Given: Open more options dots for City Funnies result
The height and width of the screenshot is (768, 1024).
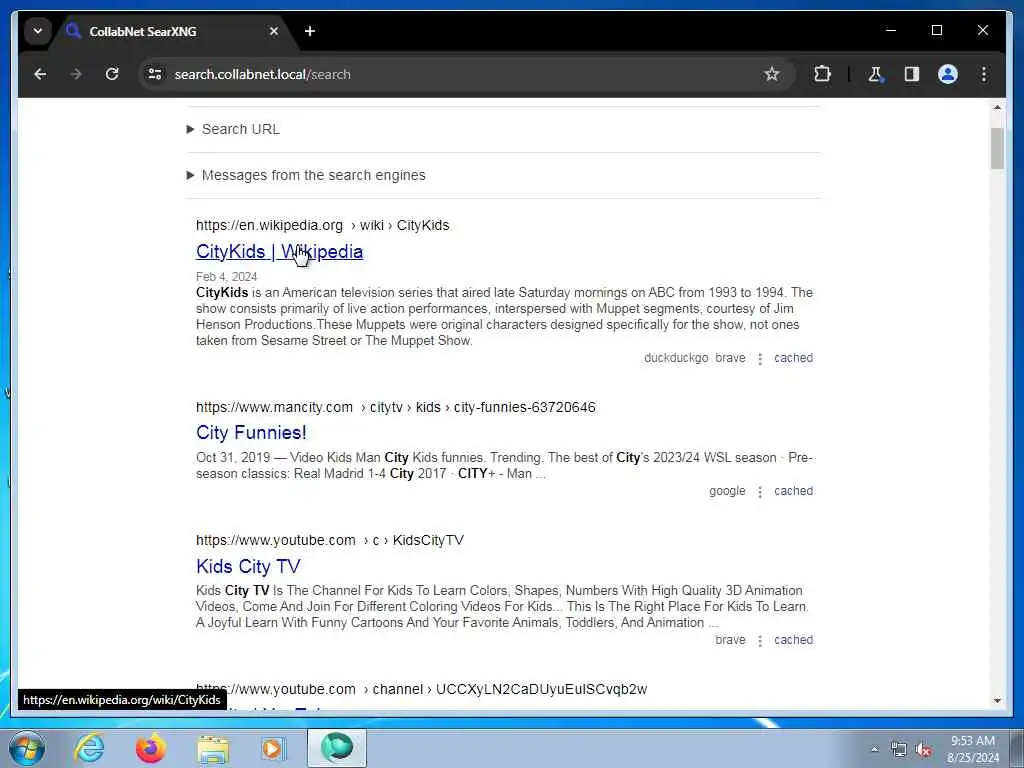Looking at the screenshot, I should 760,492.
